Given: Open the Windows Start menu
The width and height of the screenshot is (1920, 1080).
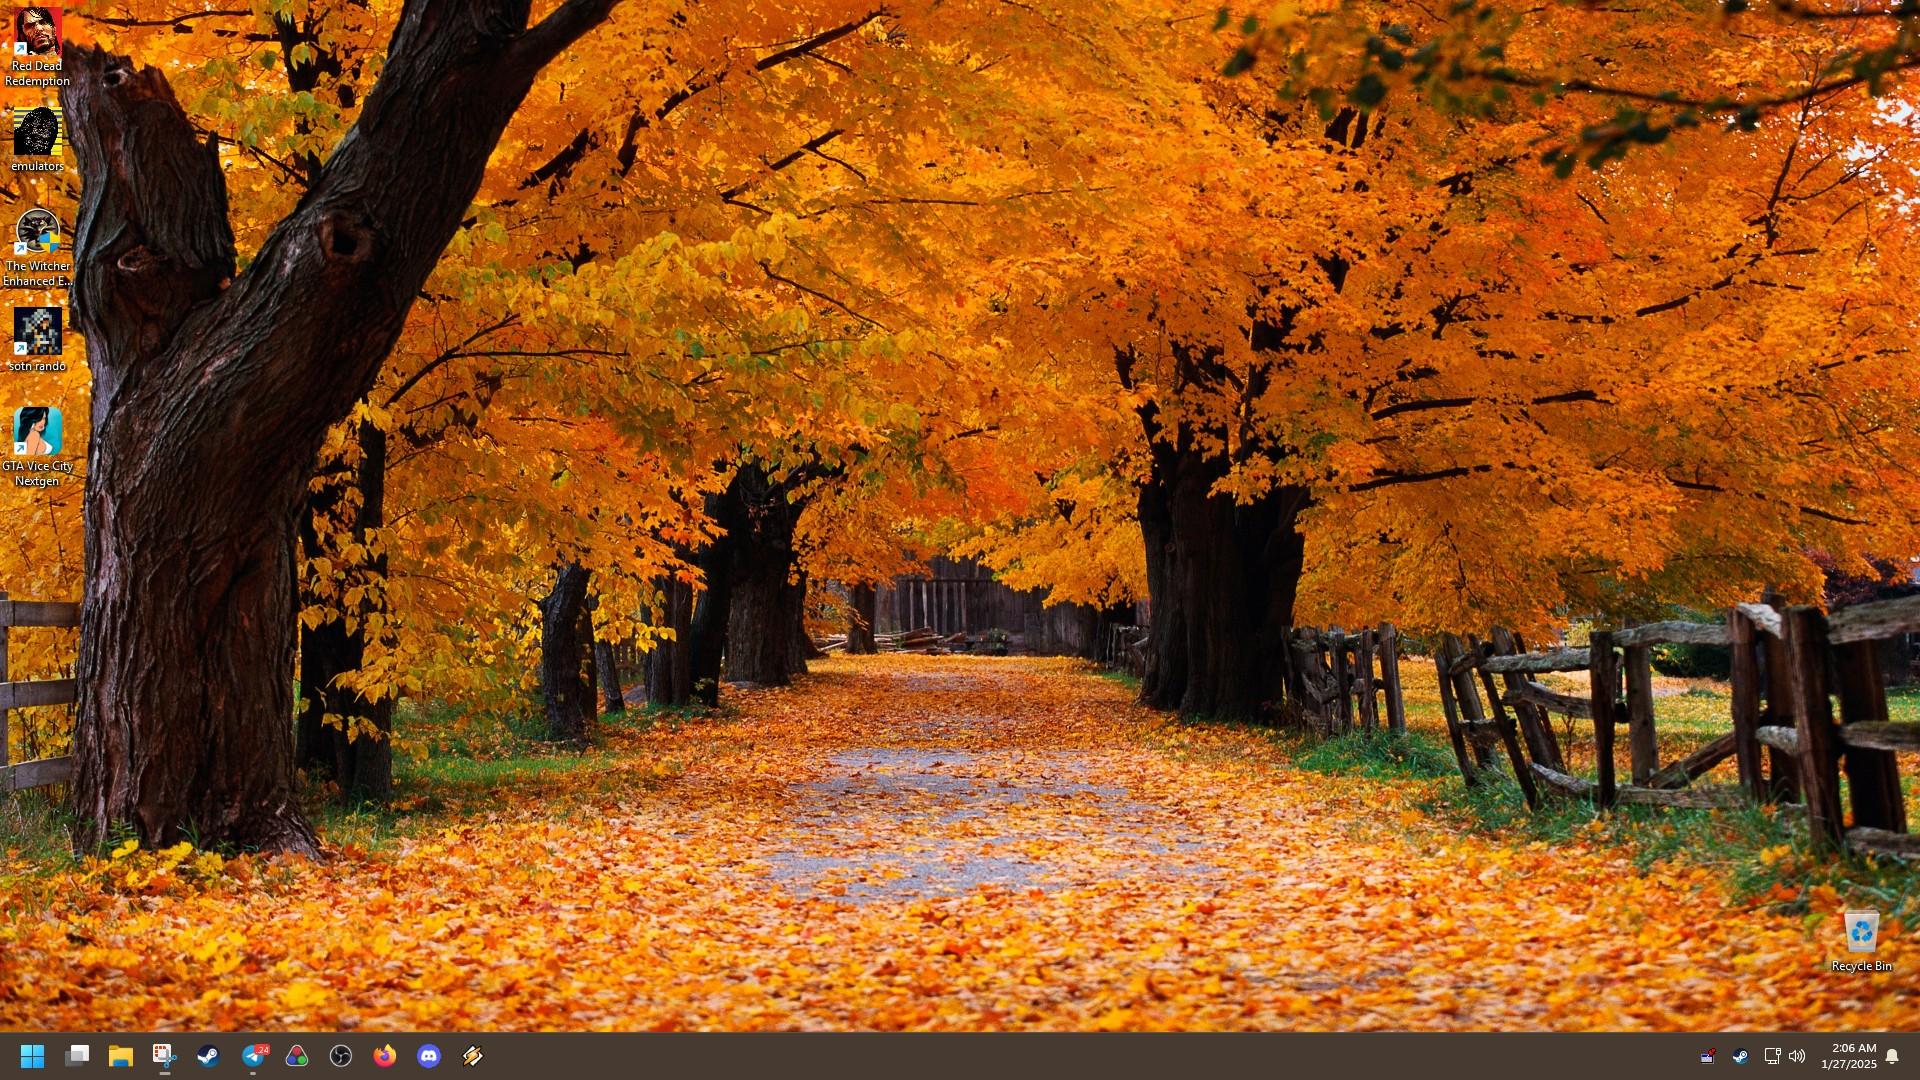Looking at the screenshot, I should (x=32, y=1056).
